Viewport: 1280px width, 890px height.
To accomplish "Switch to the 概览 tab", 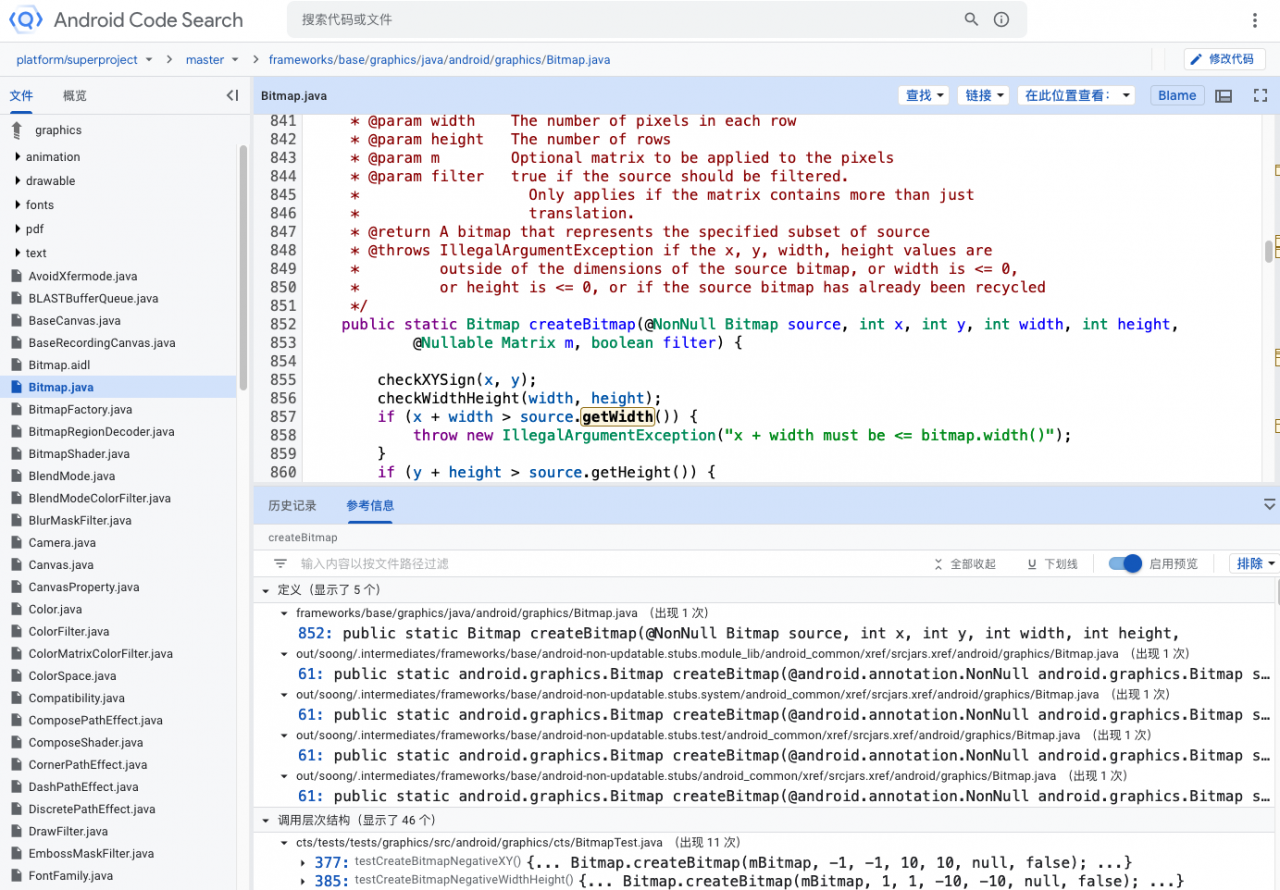I will pos(75,96).
